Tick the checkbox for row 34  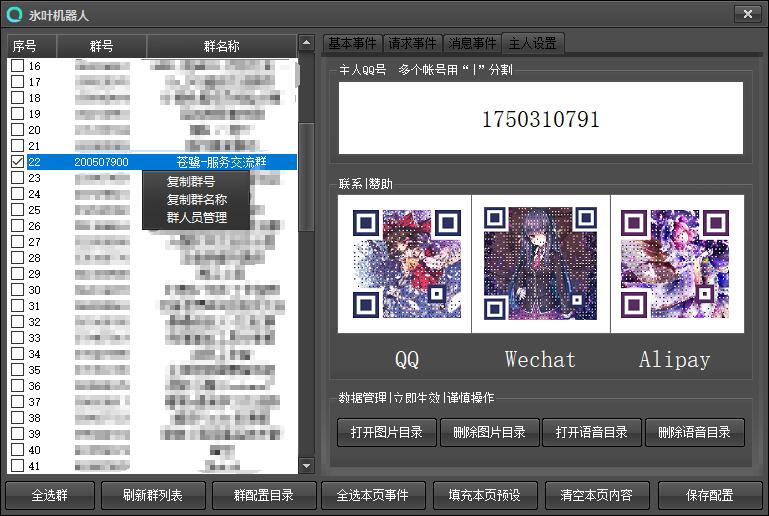tap(18, 354)
